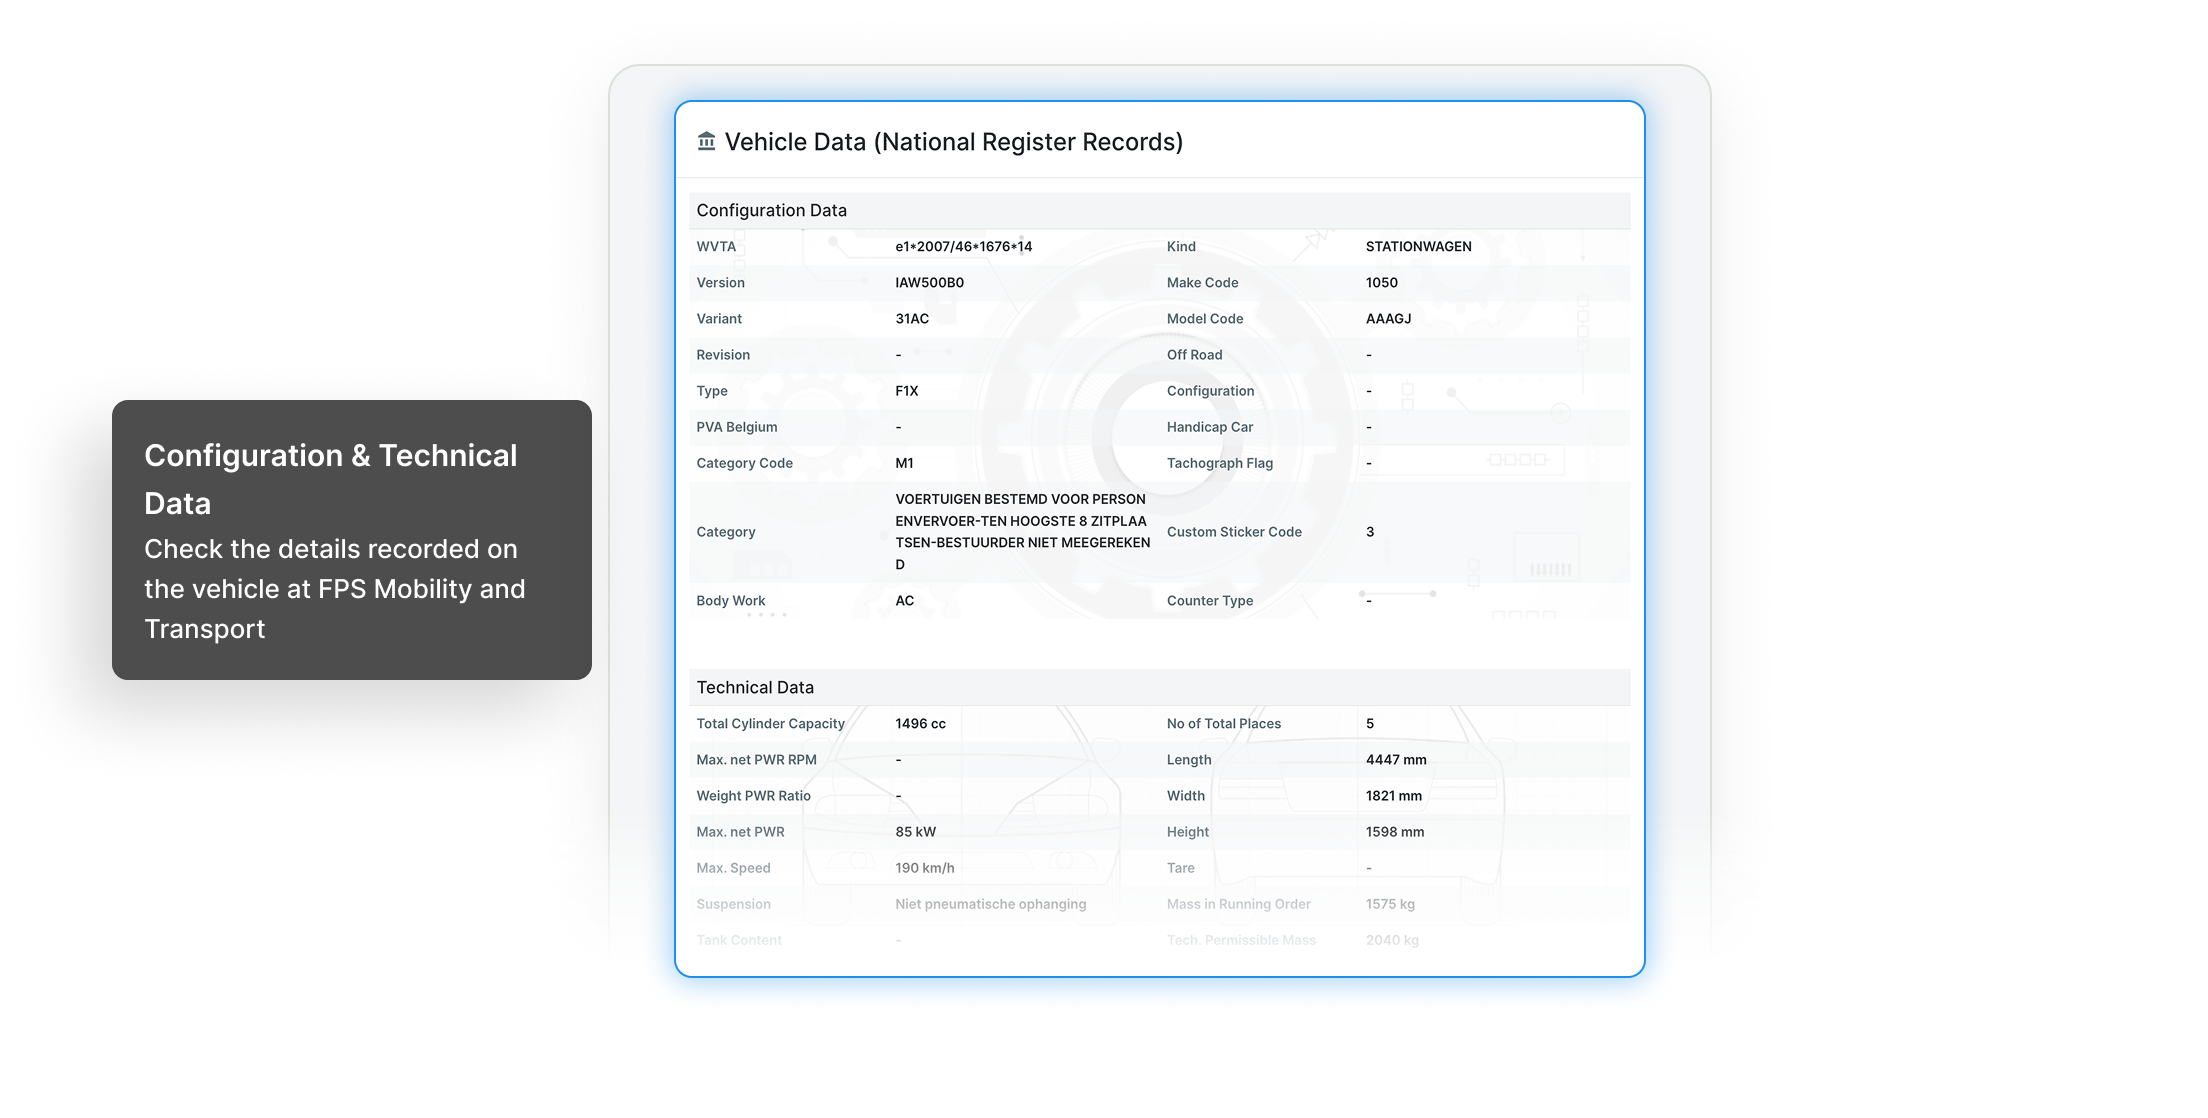Click the Variant value 31AC

point(912,318)
